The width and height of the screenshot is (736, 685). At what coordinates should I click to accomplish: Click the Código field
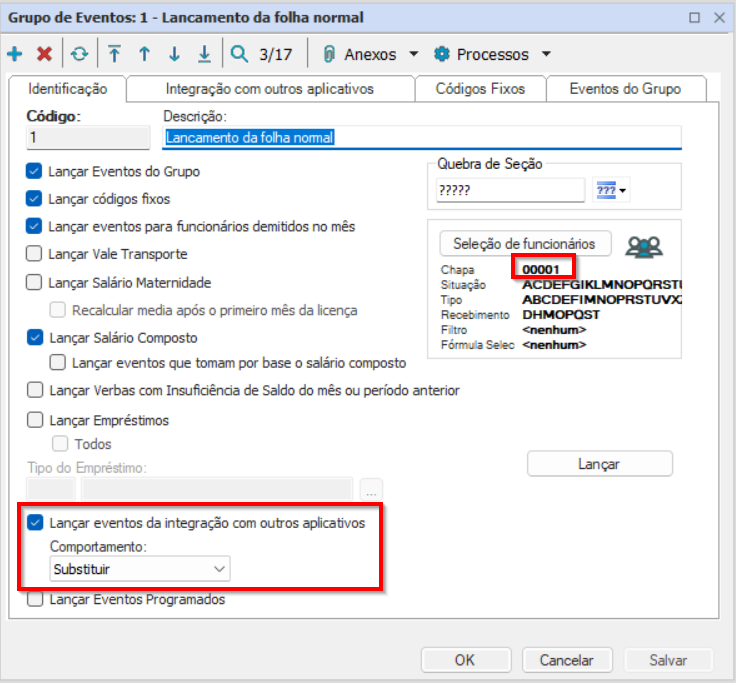click(88, 138)
